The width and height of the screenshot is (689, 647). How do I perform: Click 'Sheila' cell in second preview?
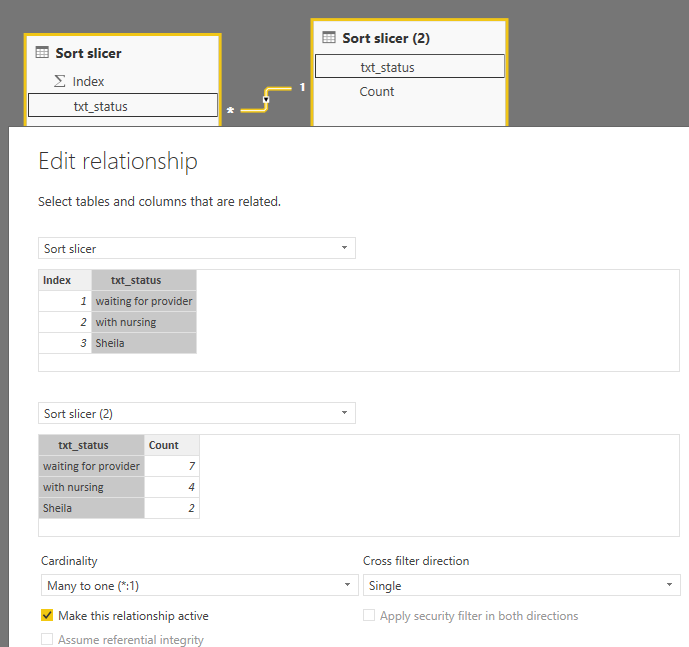click(91, 508)
